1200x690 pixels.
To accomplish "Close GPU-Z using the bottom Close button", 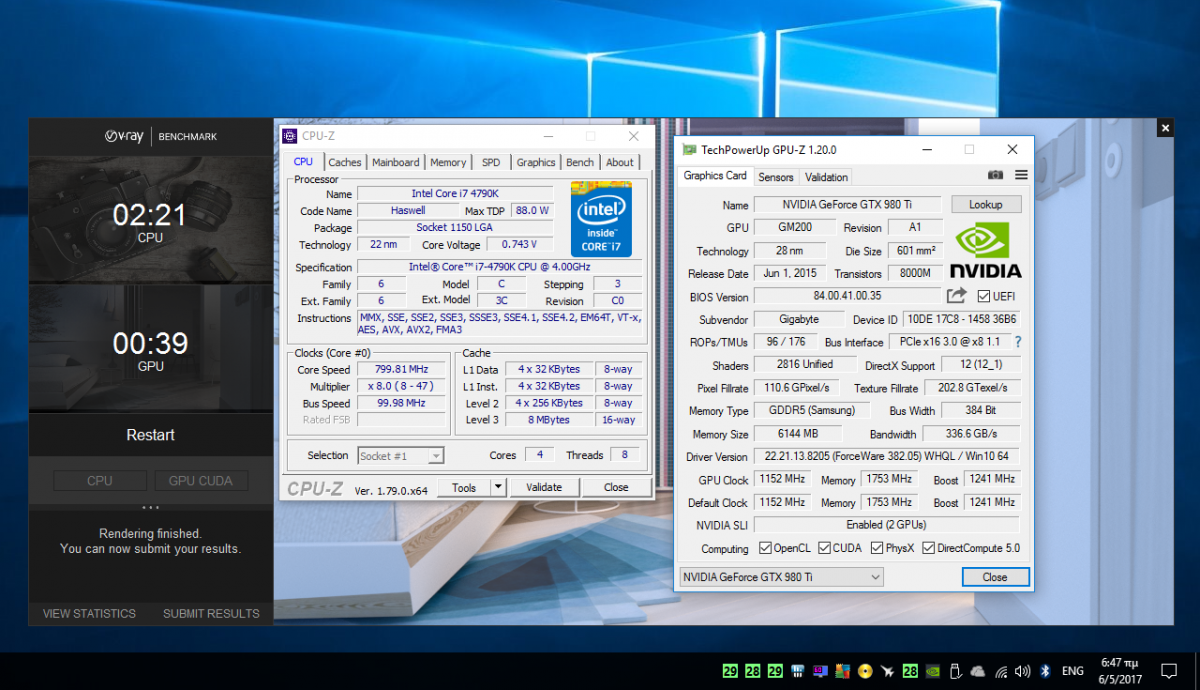I will pyautogui.click(x=995, y=577).
